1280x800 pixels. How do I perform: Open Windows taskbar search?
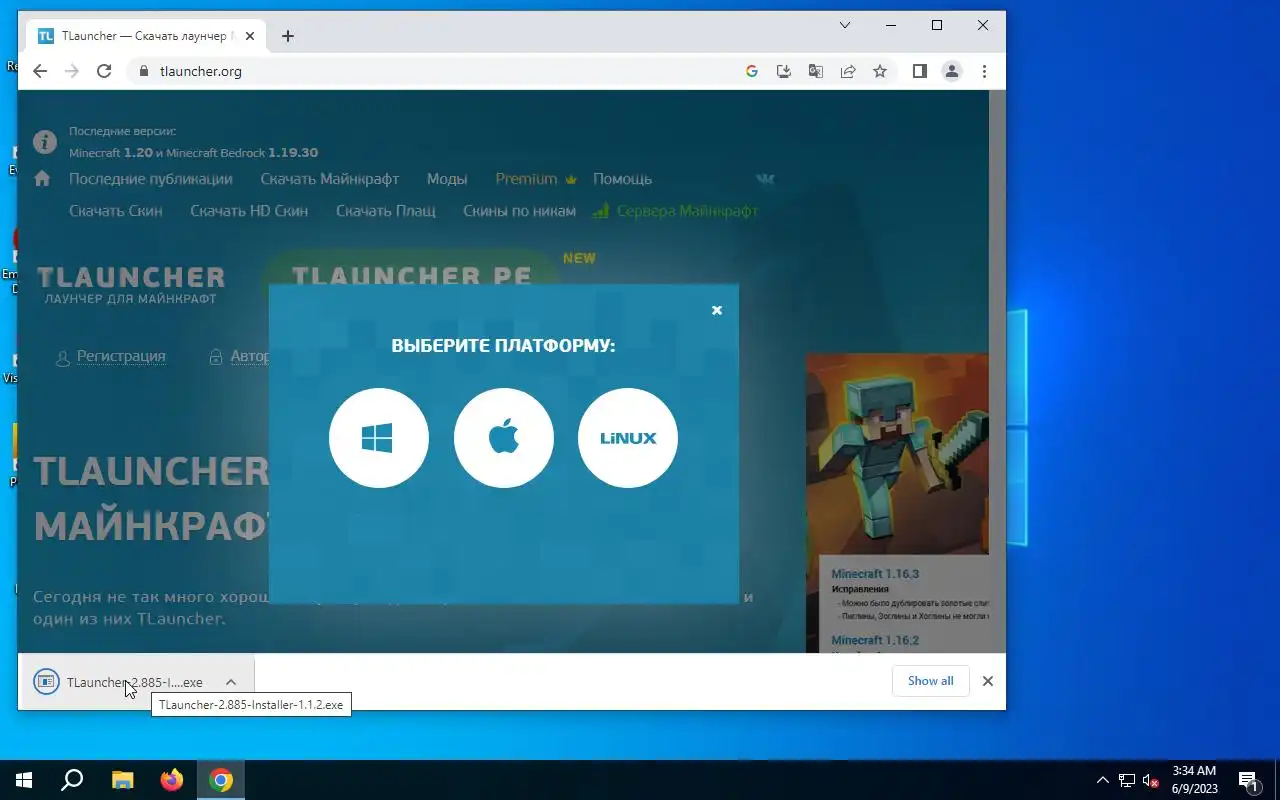click(72, 780)
